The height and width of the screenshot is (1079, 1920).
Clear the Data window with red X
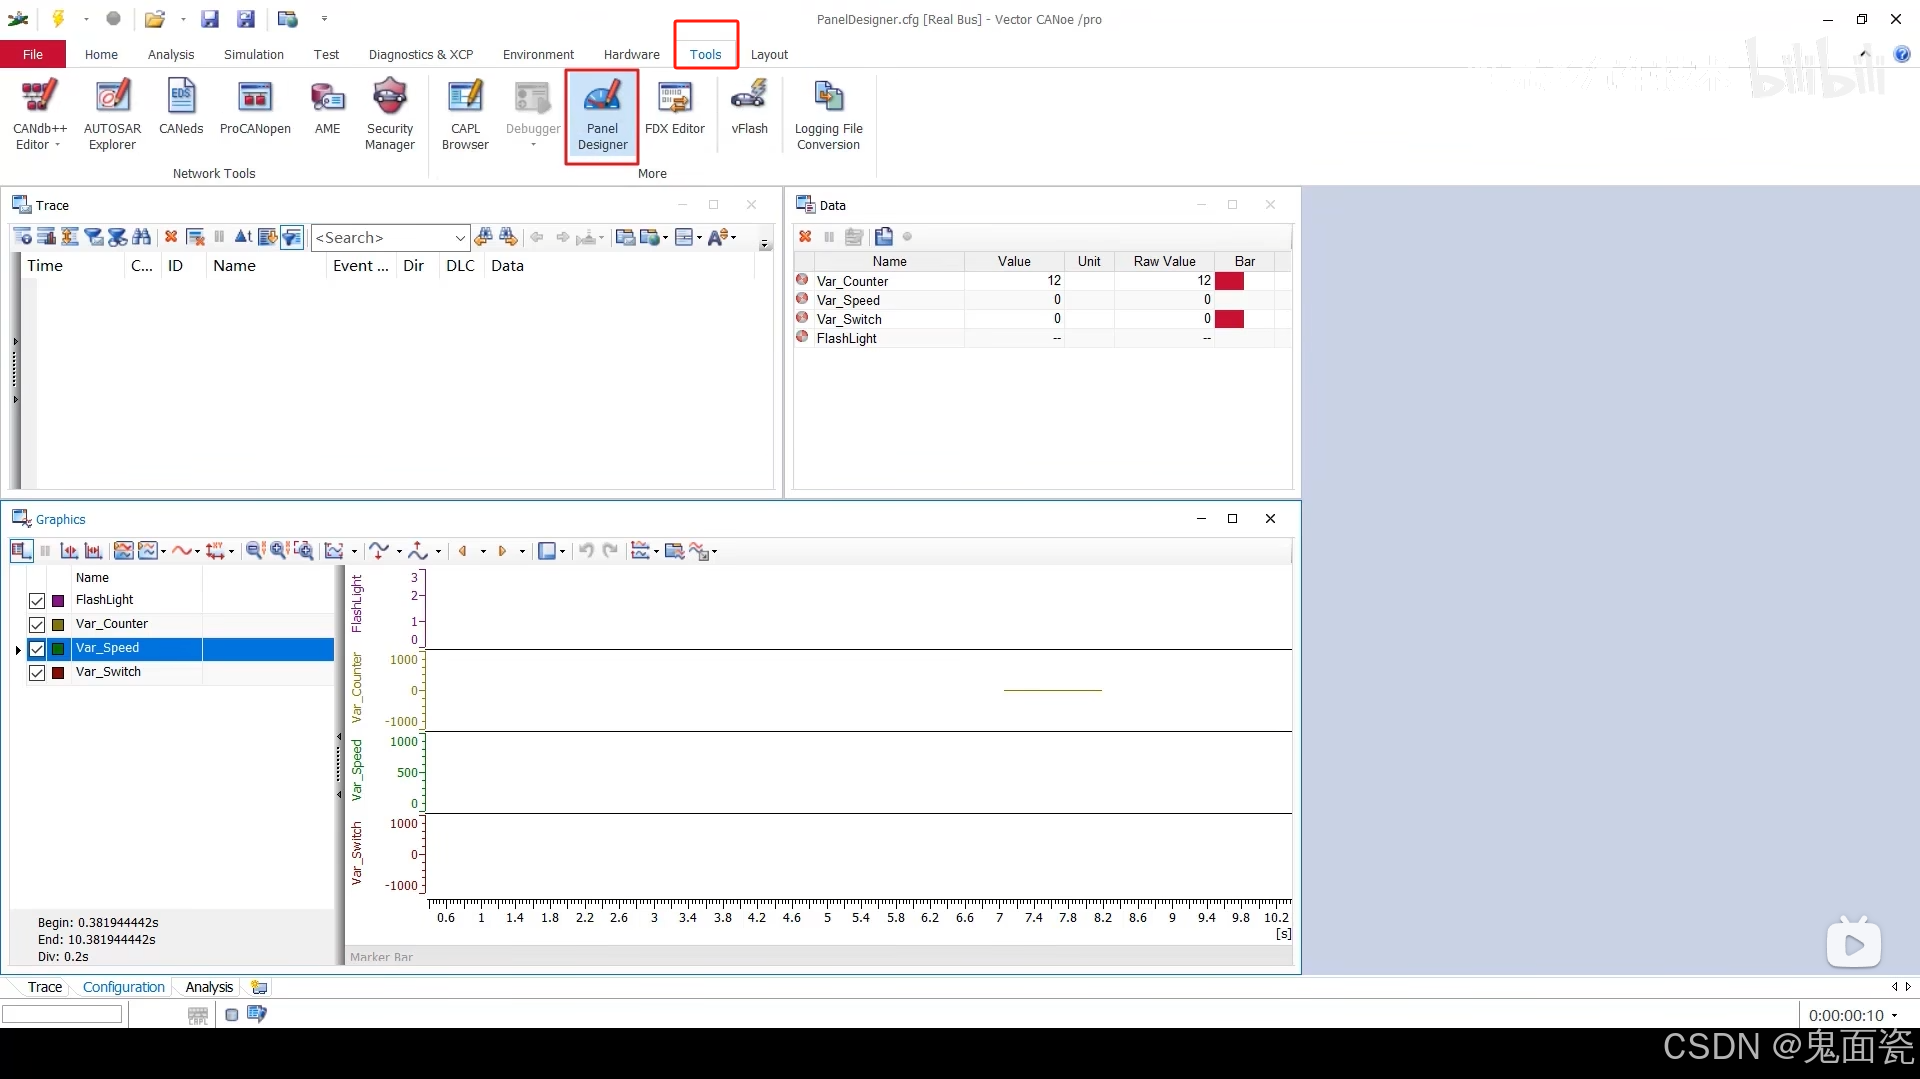tap(805, 237)
